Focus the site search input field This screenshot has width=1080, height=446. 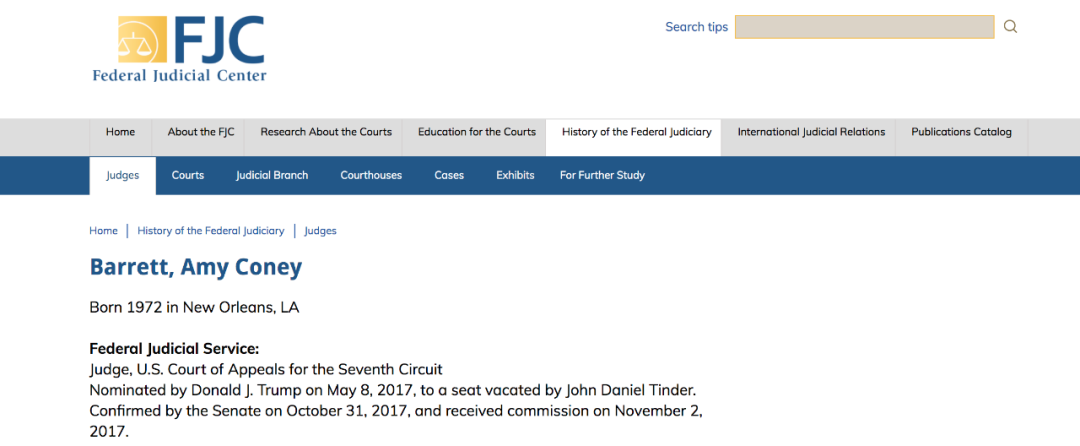click(864, 27)
